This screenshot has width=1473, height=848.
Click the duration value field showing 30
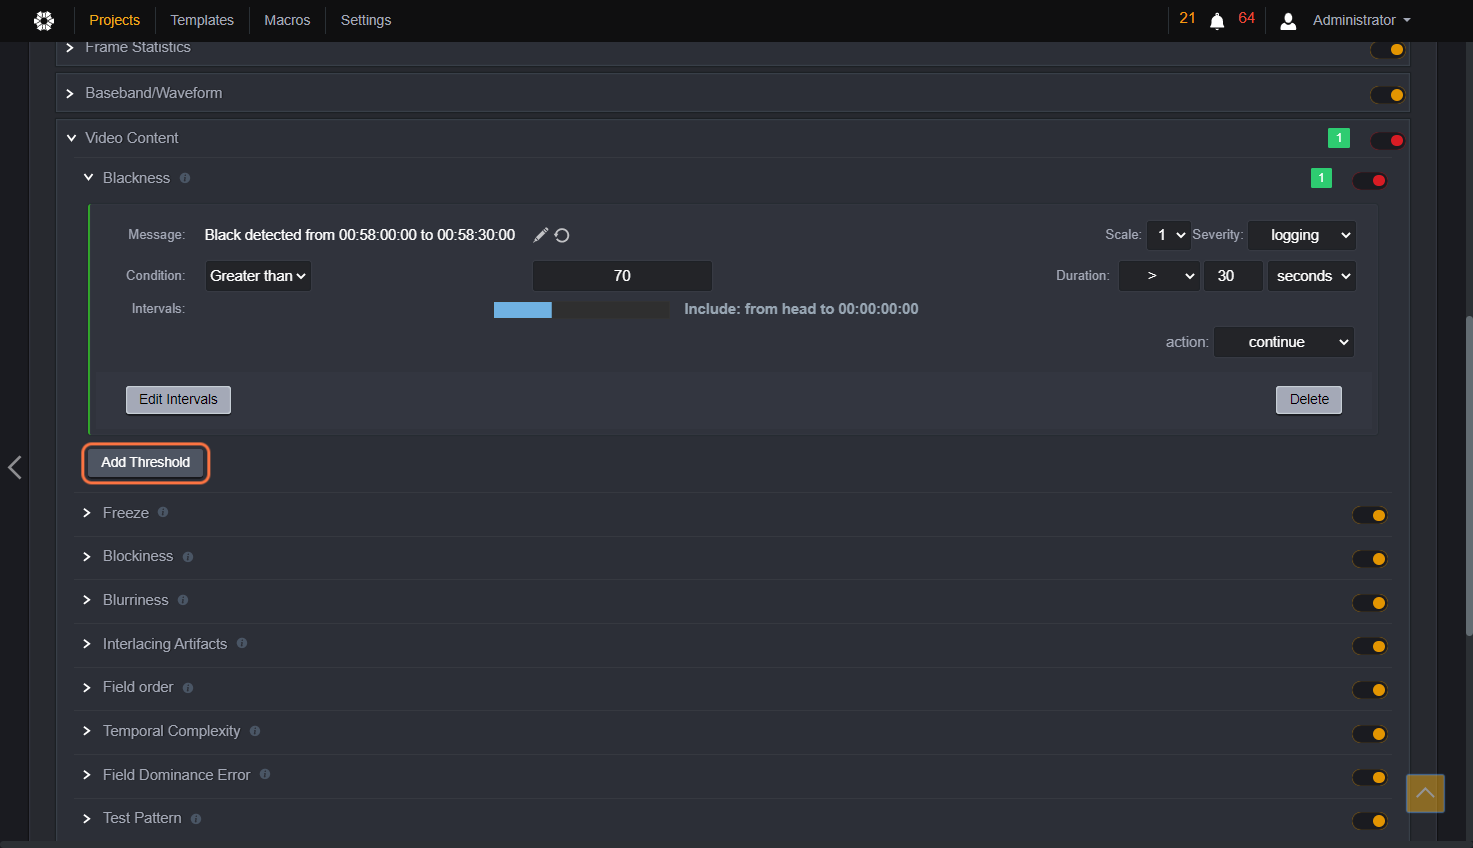[1233, 276]
